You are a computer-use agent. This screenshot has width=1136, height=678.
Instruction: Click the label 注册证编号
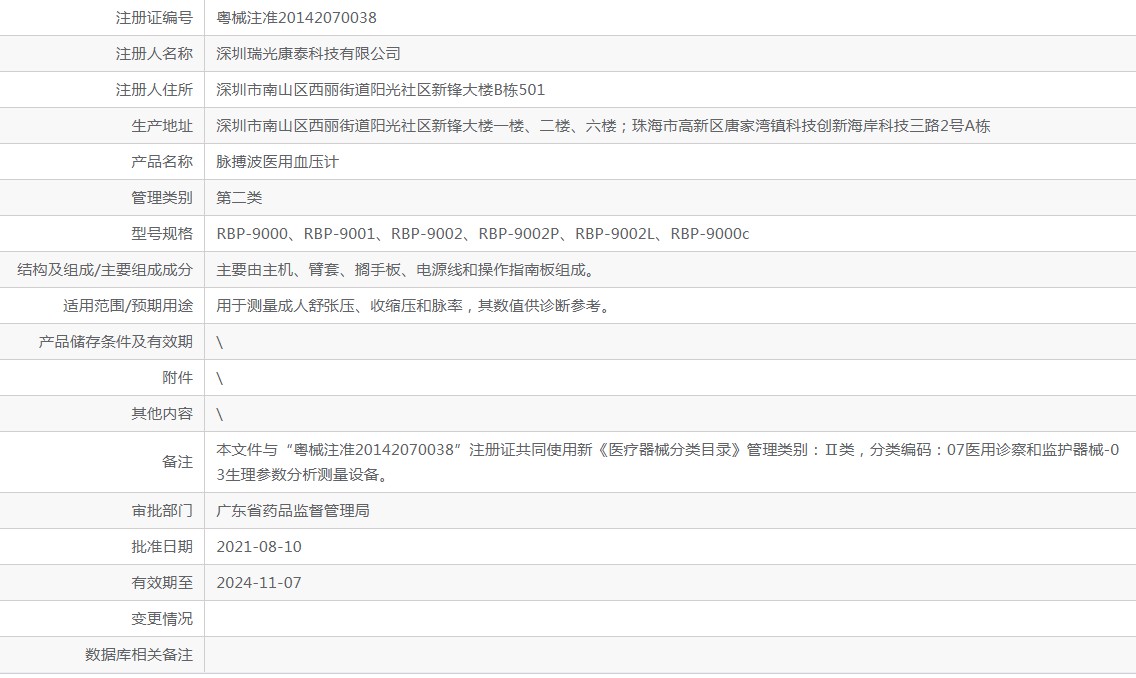pos(154,17)
